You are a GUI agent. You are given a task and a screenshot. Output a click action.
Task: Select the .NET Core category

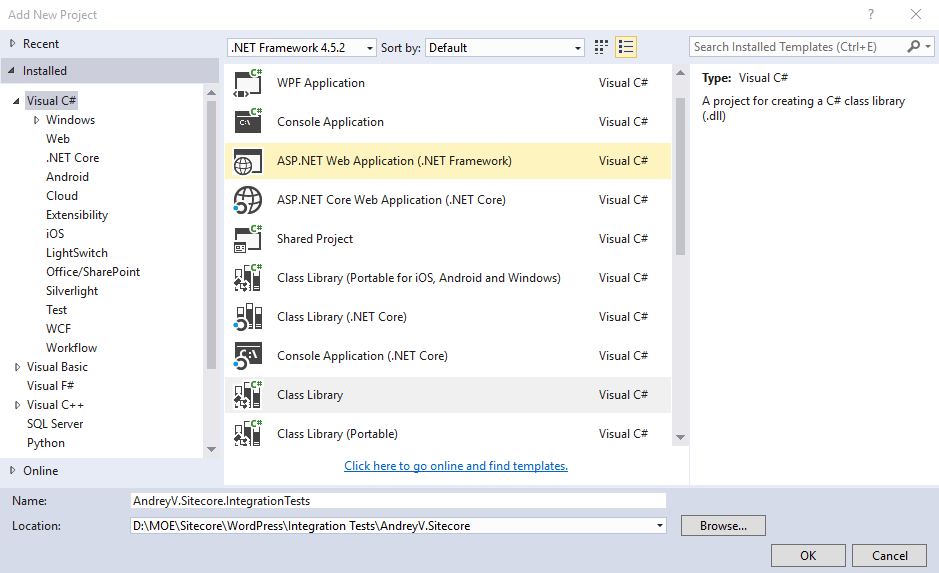point(72,158)
